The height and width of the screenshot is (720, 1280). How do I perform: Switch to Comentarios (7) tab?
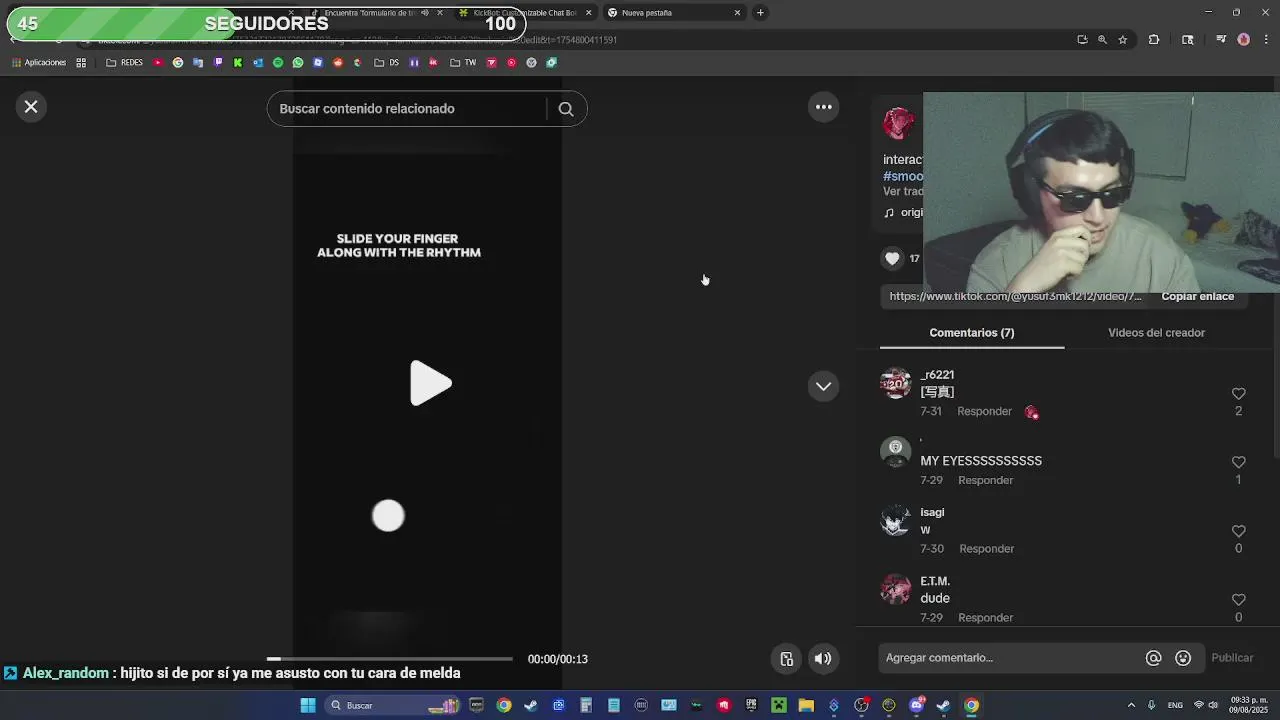click(x=972, y=333)
